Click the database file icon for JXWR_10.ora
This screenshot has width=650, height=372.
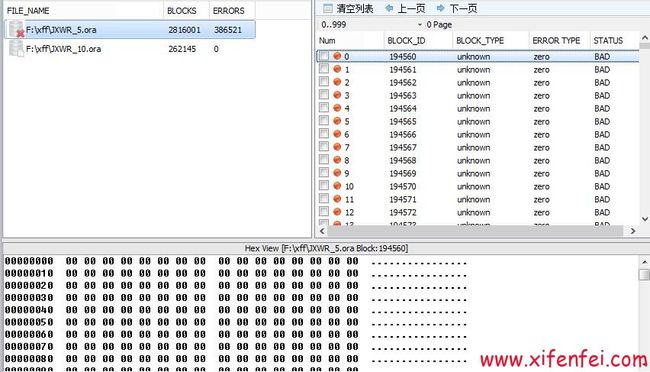pos(17,49)
